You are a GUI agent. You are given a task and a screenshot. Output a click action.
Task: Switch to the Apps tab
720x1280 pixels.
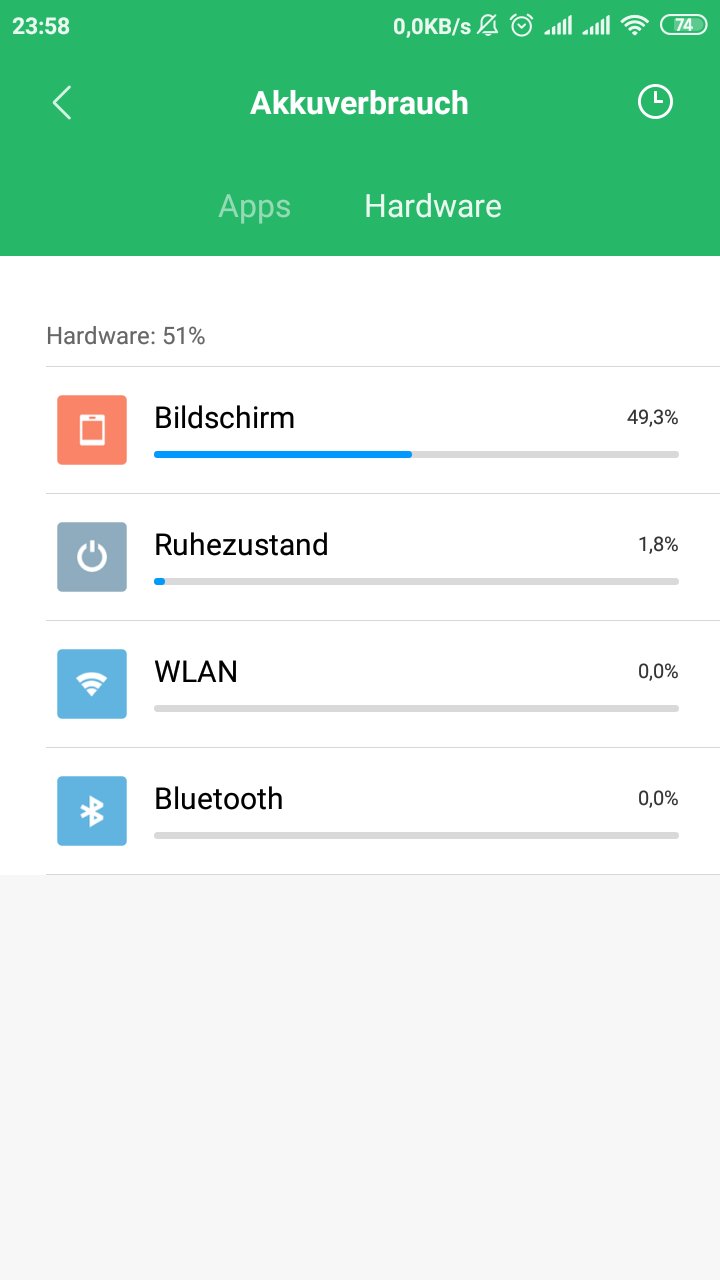[x=254, y=207]
